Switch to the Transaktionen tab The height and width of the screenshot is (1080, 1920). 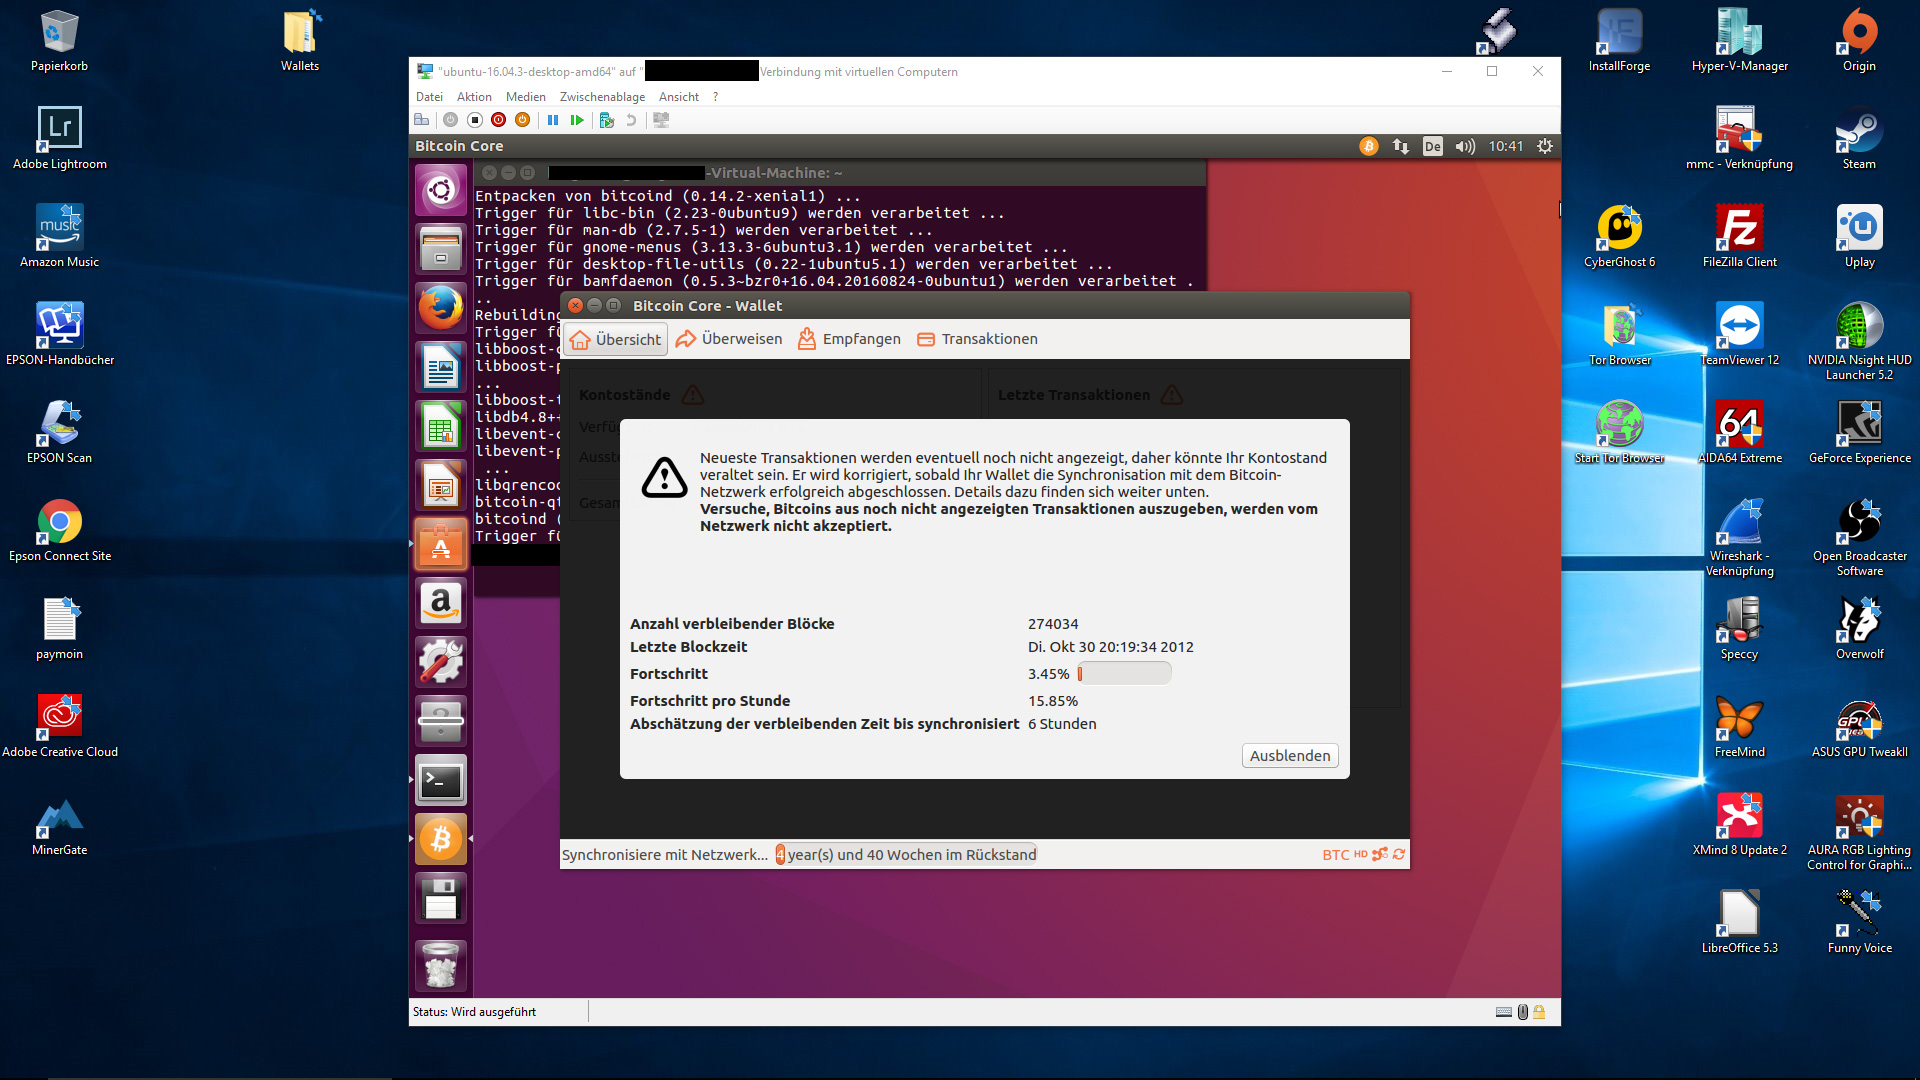coord(977,339)
